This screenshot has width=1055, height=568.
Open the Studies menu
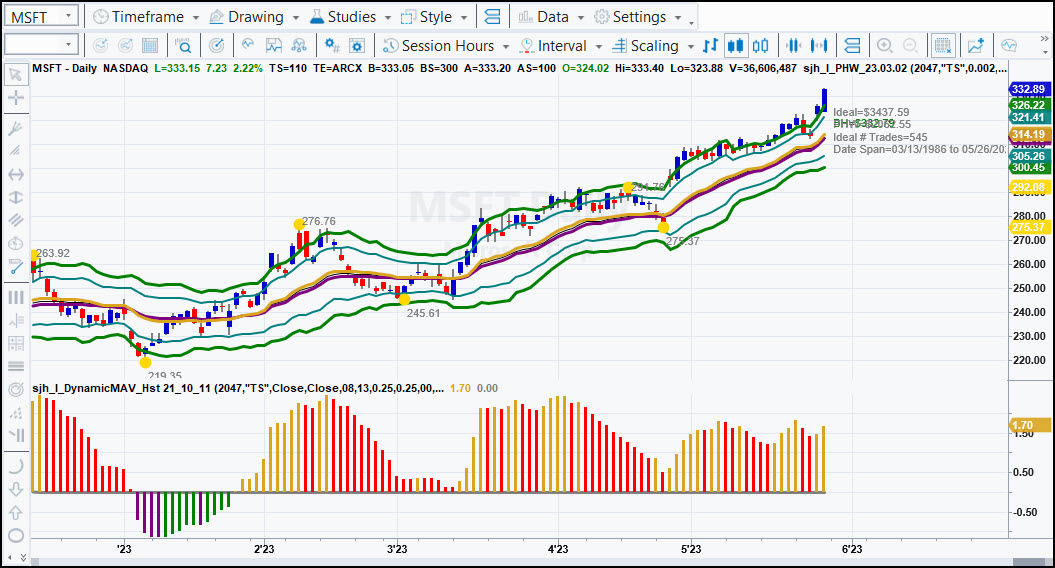[x=343, y=17]
